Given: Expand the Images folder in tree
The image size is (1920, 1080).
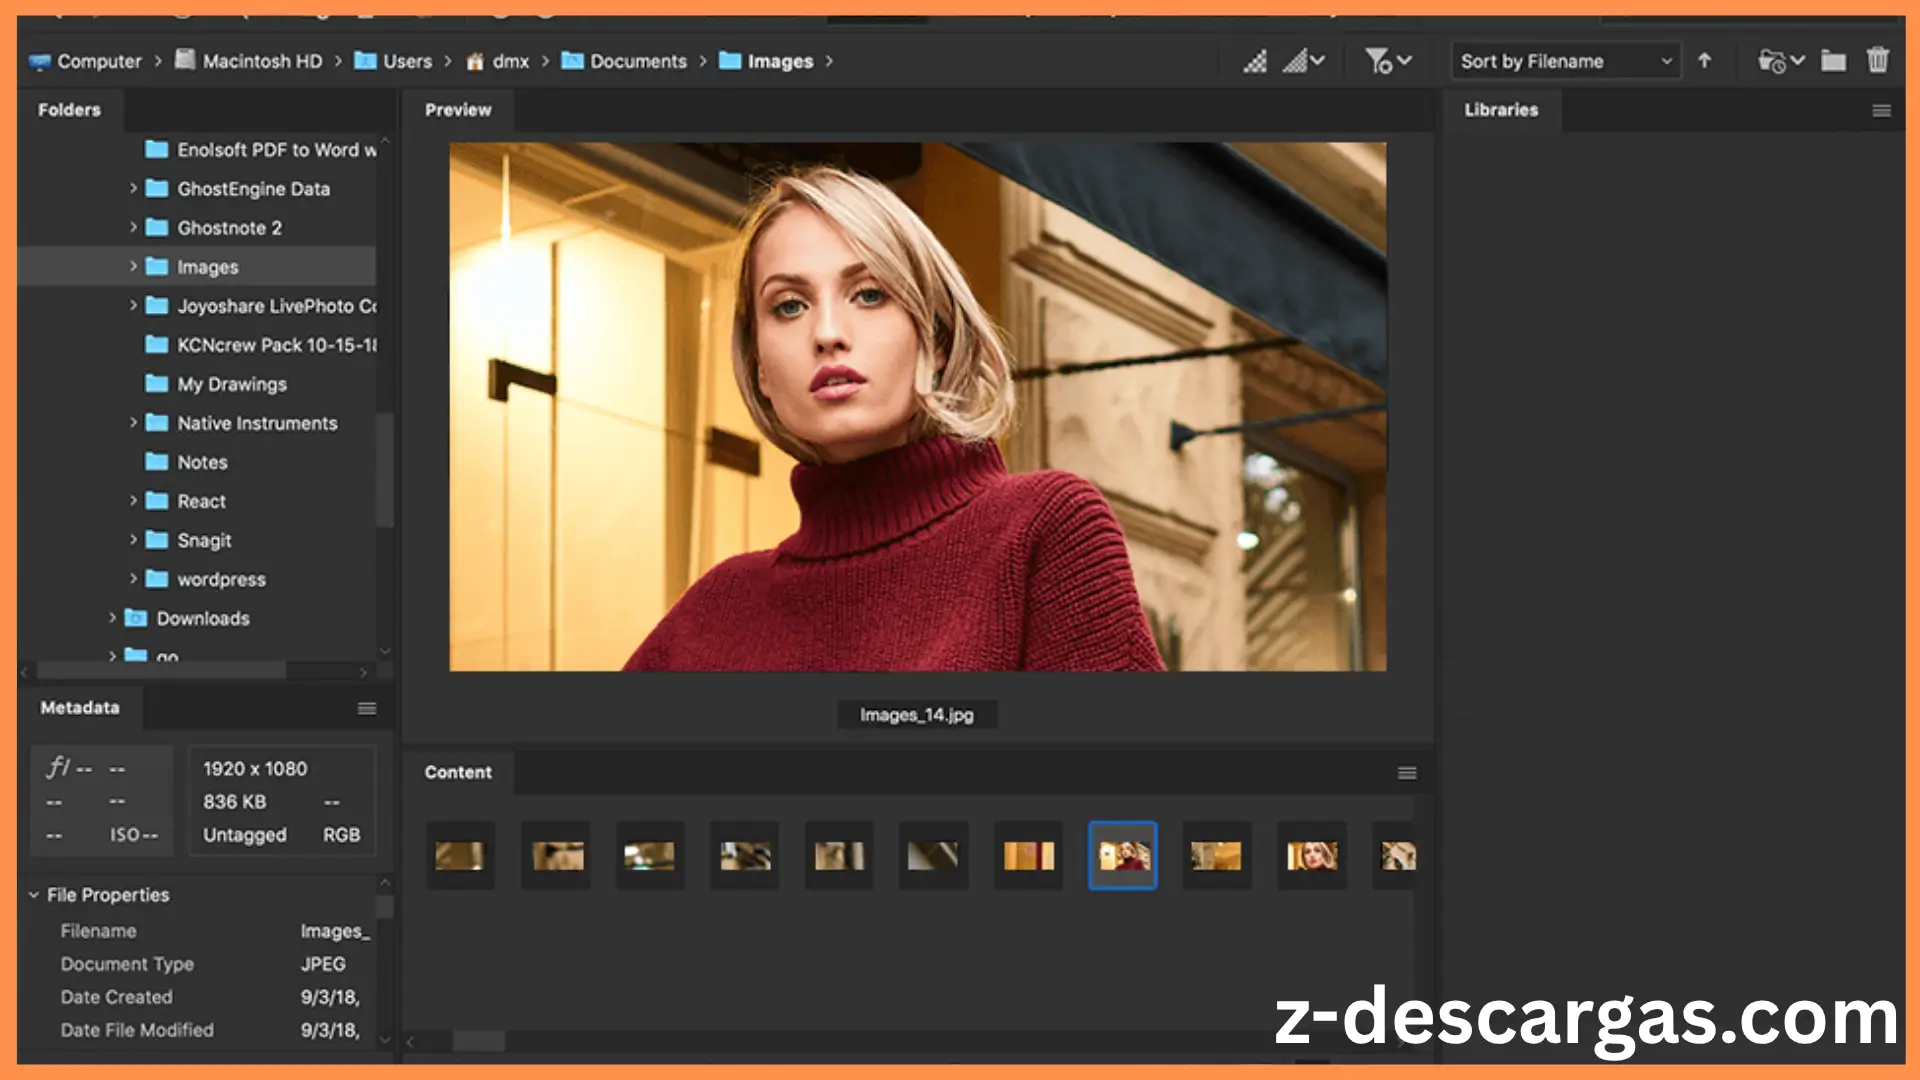Looking at the screenshot, I should pos(133,266).
